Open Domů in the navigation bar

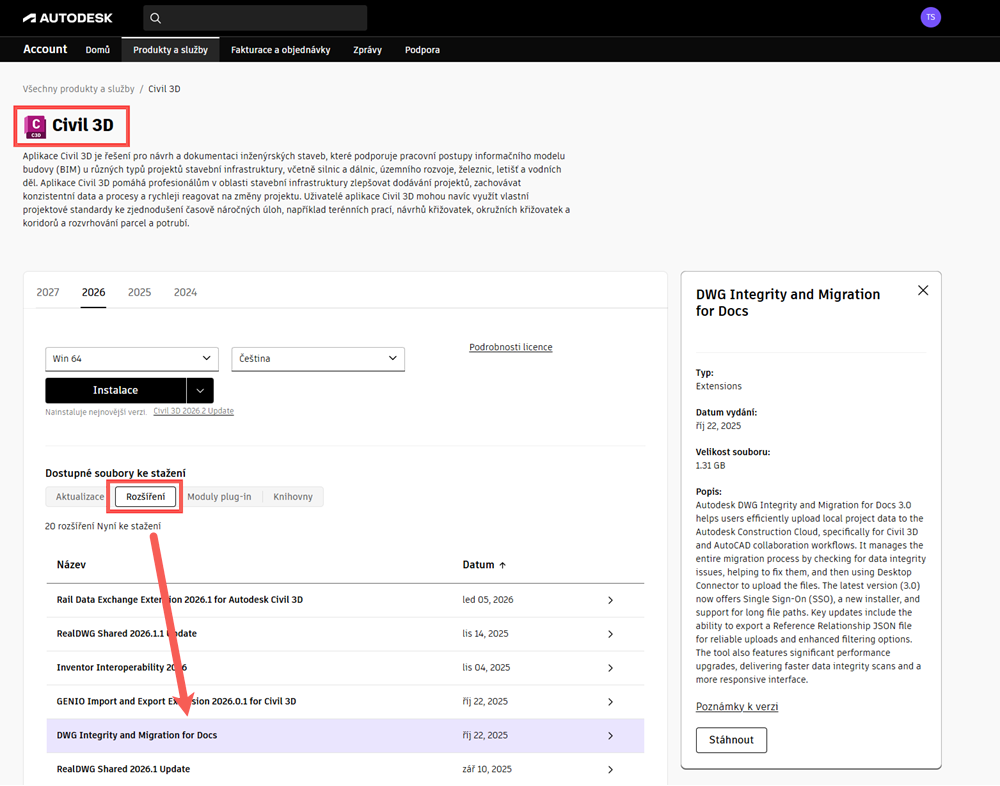click(98, 50)
